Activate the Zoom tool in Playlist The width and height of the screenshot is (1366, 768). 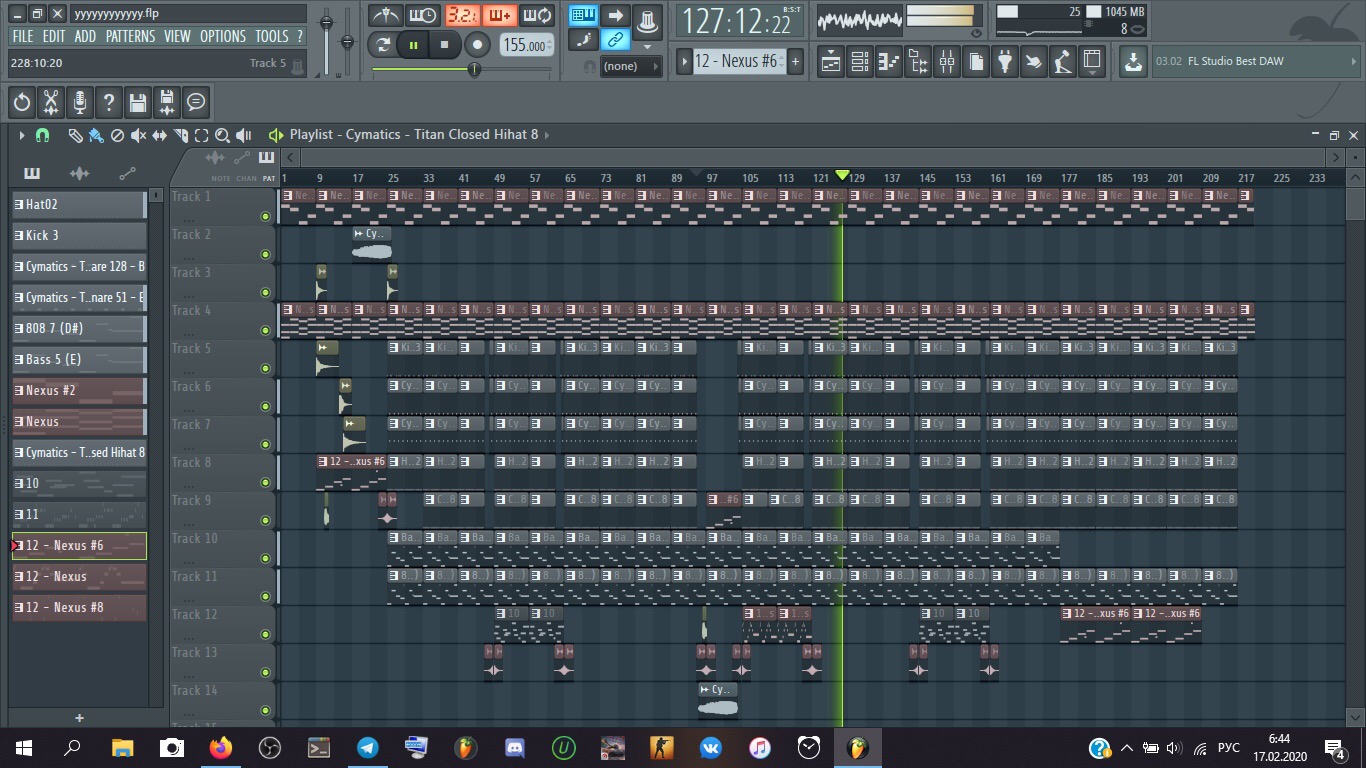click(x=222, y=135)
